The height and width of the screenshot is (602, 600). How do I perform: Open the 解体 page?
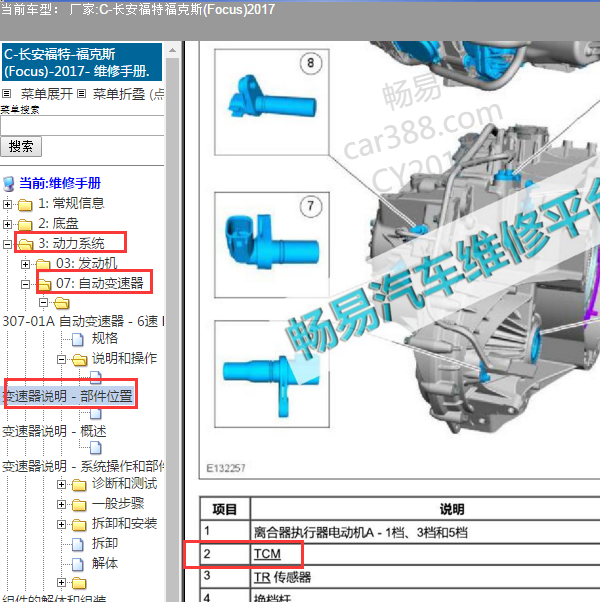click(x=104, y=563)
